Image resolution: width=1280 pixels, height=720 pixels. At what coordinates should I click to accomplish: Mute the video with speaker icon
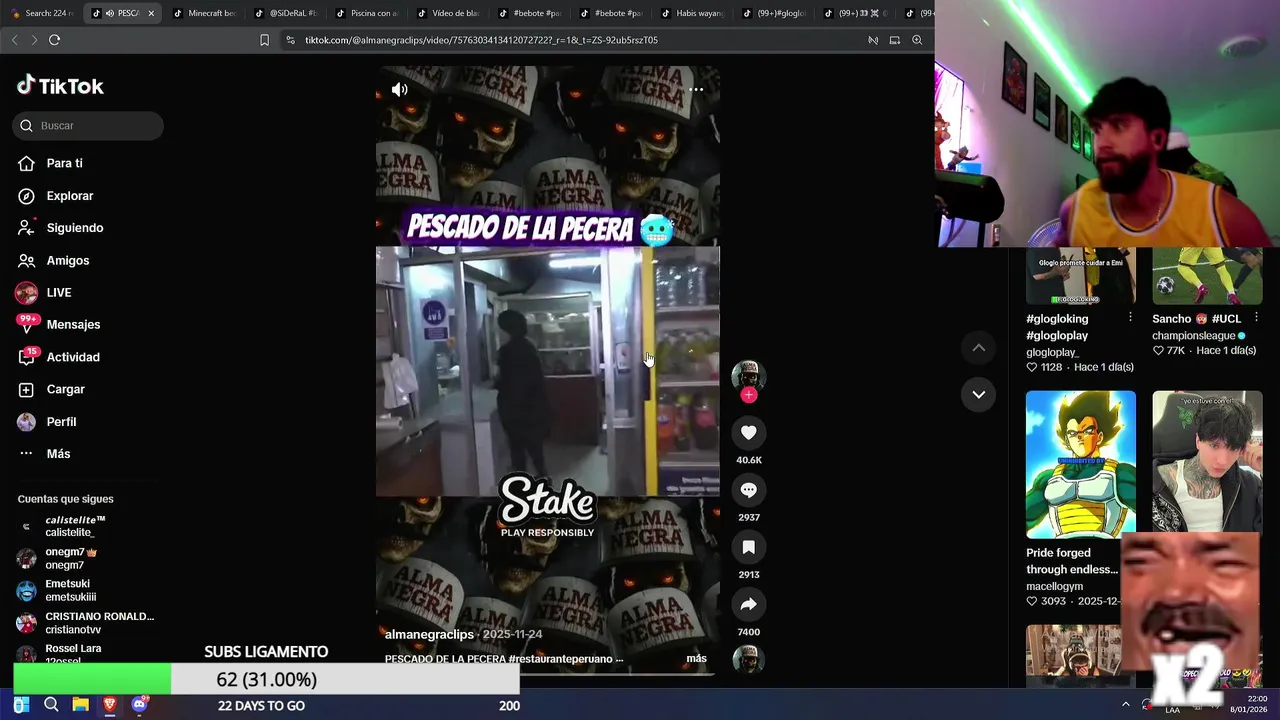pyautogui.click(x=399, y=89)
